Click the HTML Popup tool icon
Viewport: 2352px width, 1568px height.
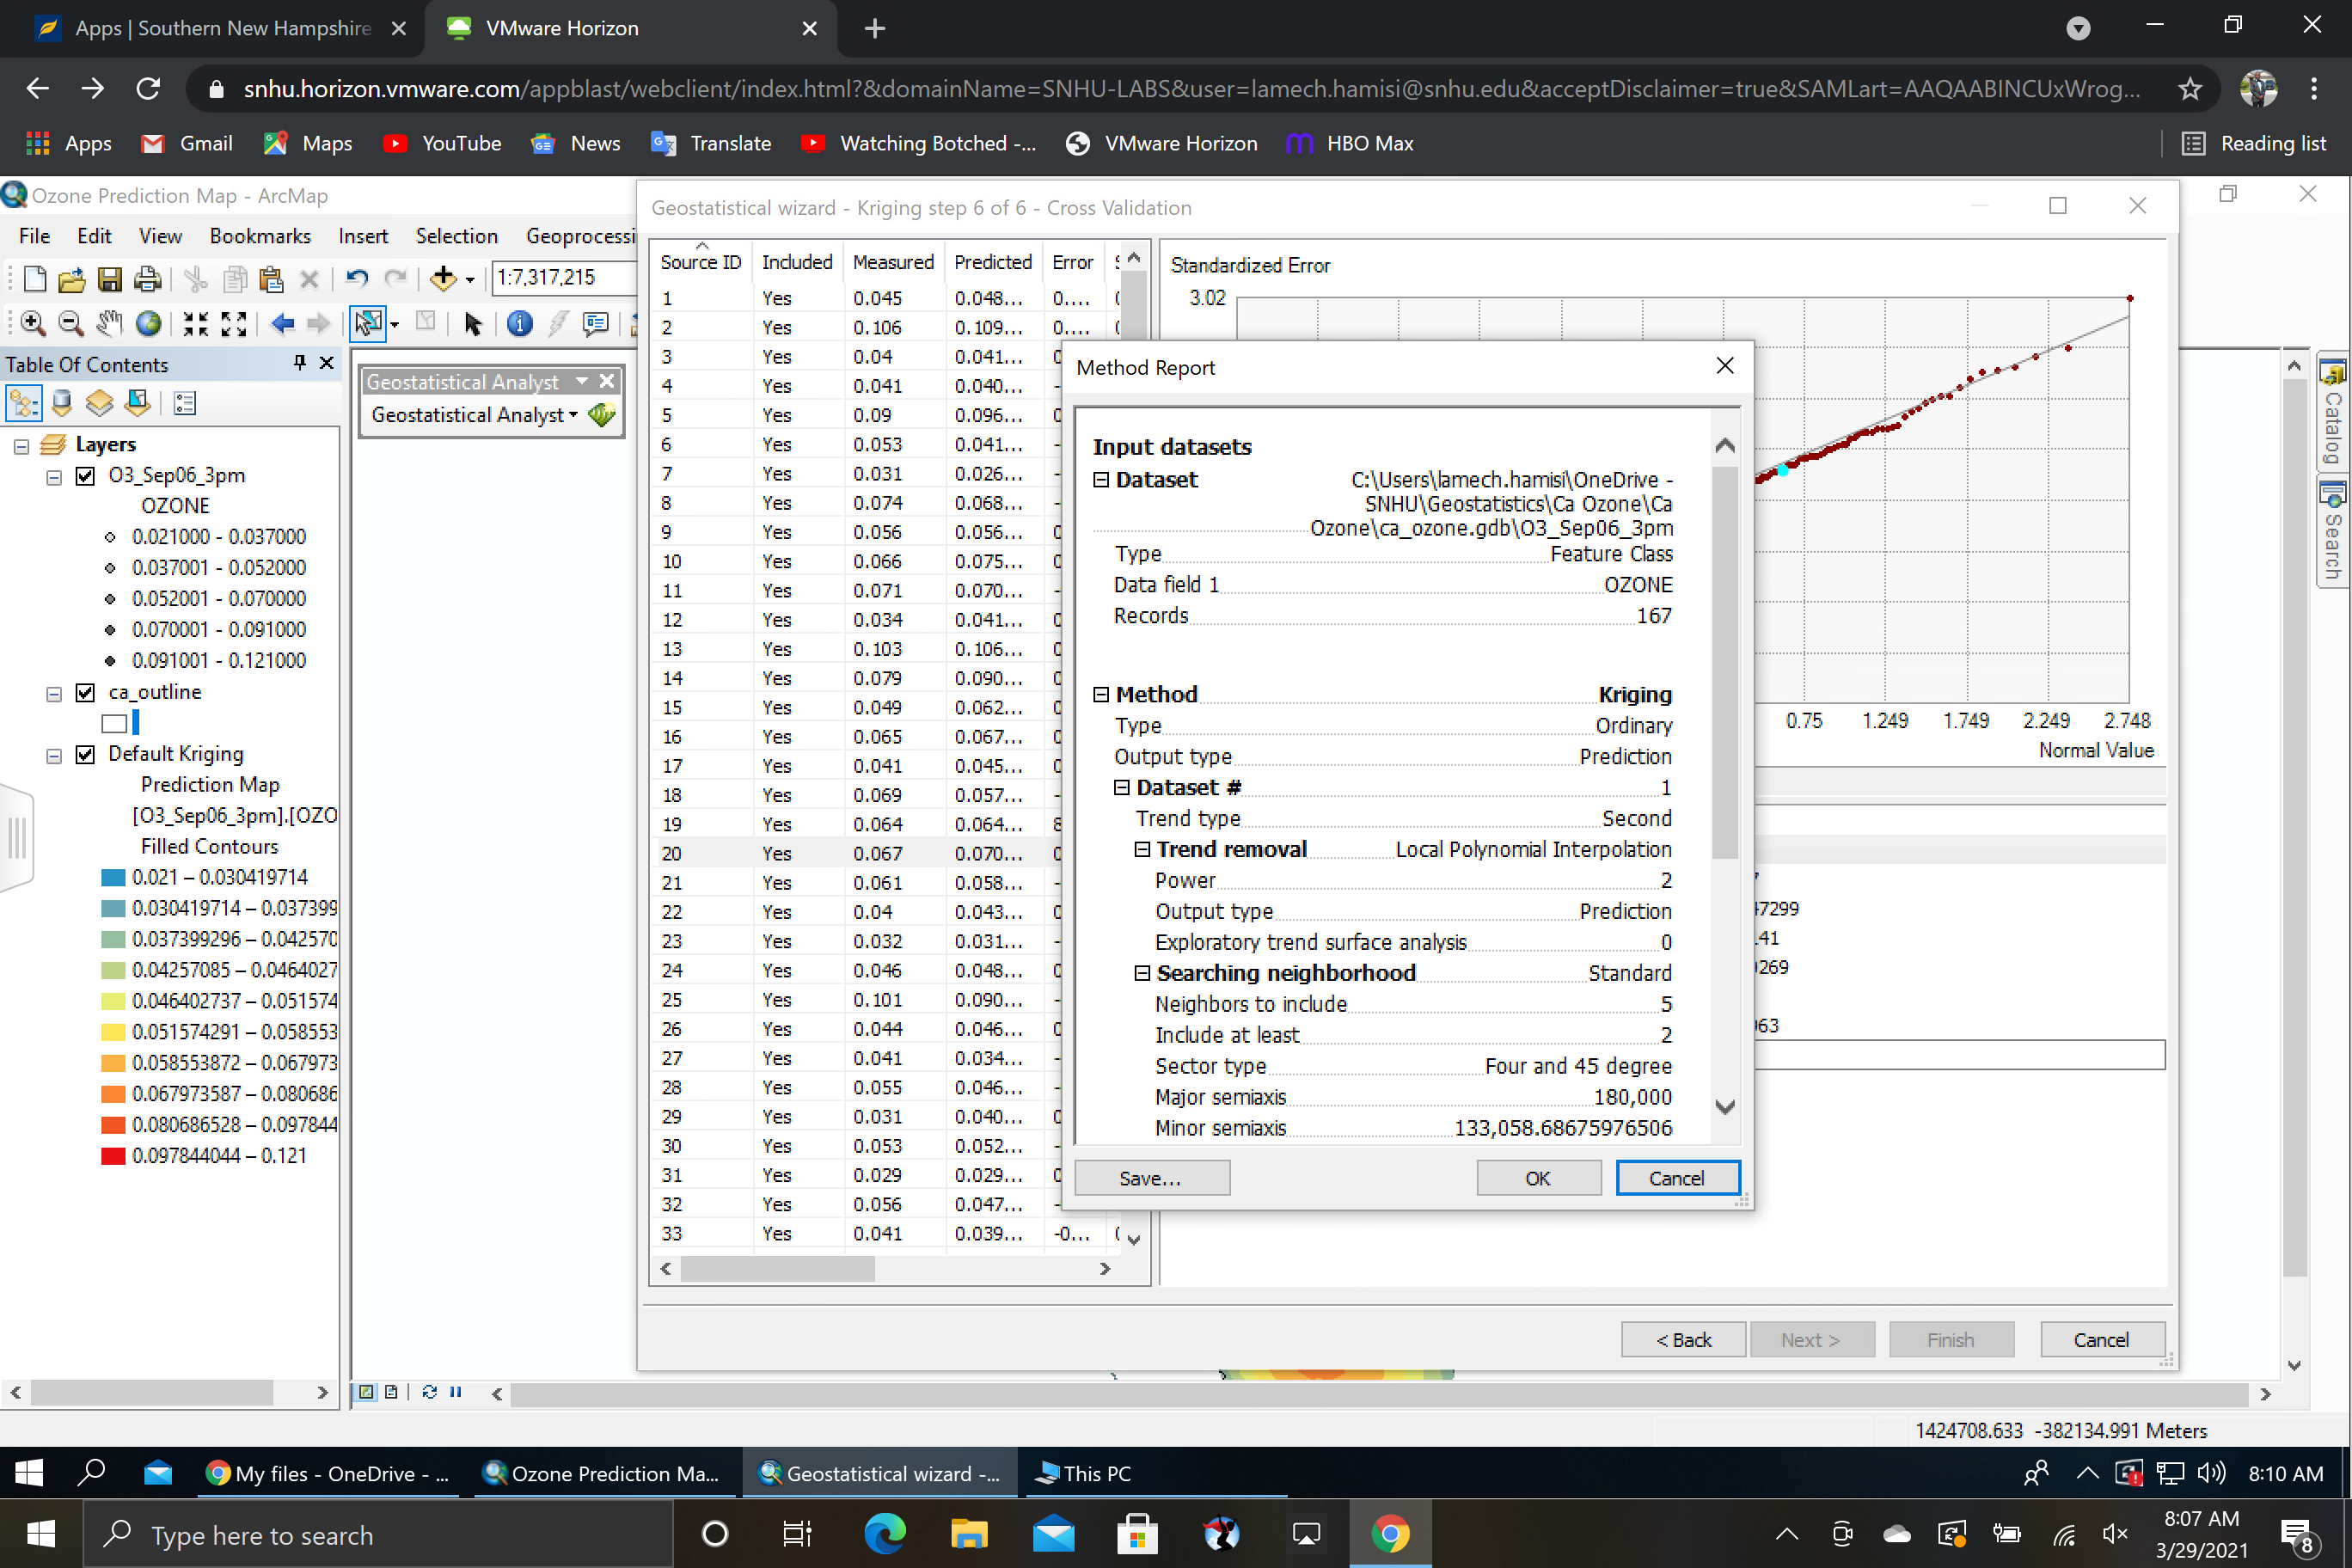click(596, 323)
